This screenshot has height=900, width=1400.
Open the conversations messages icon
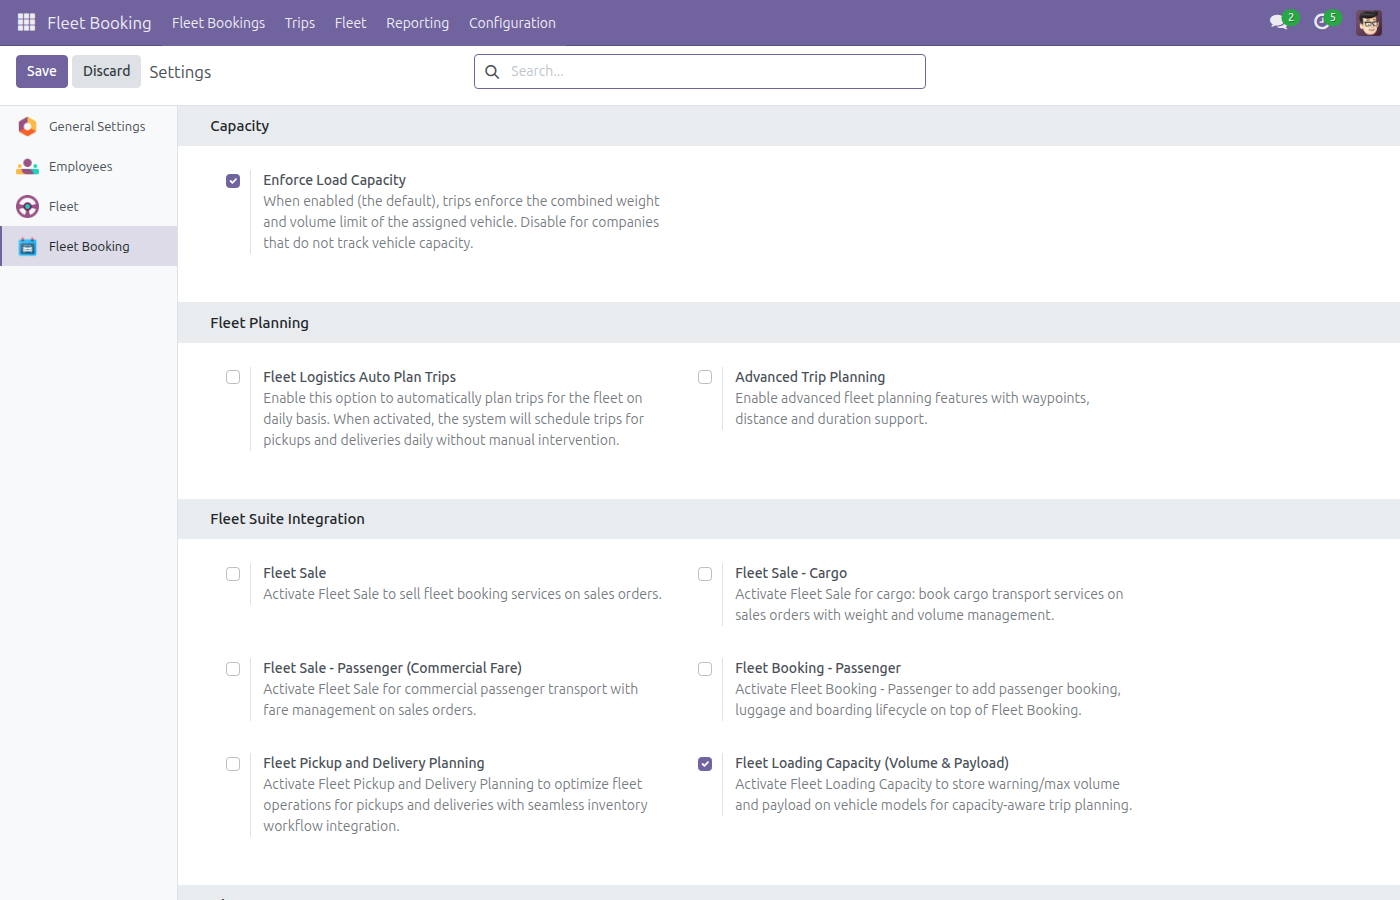1279,22
